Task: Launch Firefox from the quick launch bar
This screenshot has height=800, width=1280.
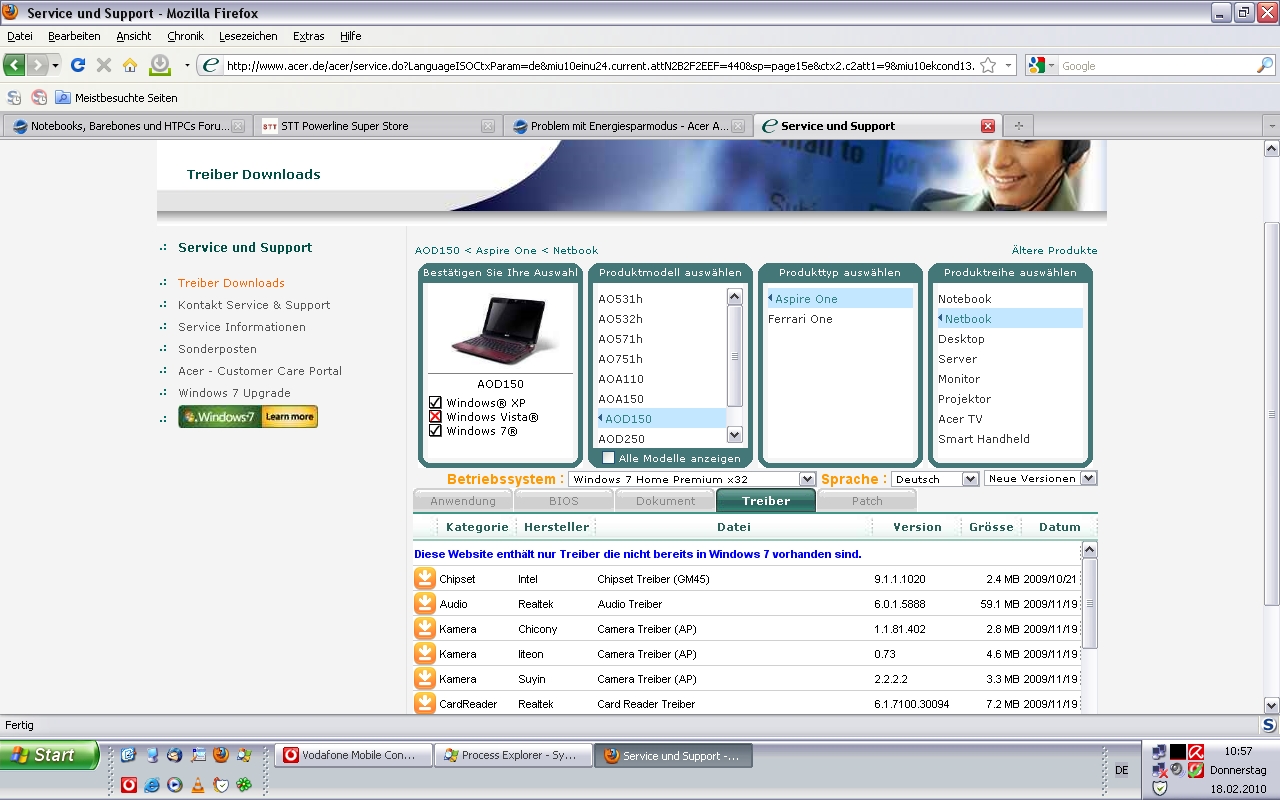Action: pyautogui.click(x=220, y=755)
